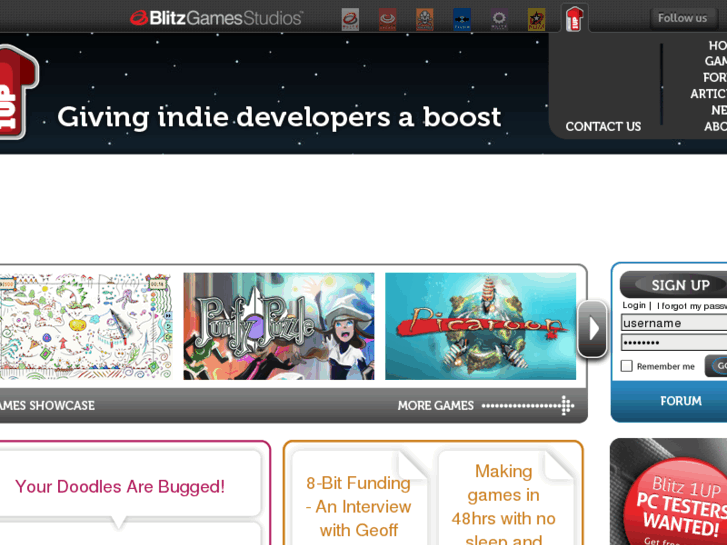
Task: Open 'Your Doodles Are Bugged!' article
Action: pos(120,487)
